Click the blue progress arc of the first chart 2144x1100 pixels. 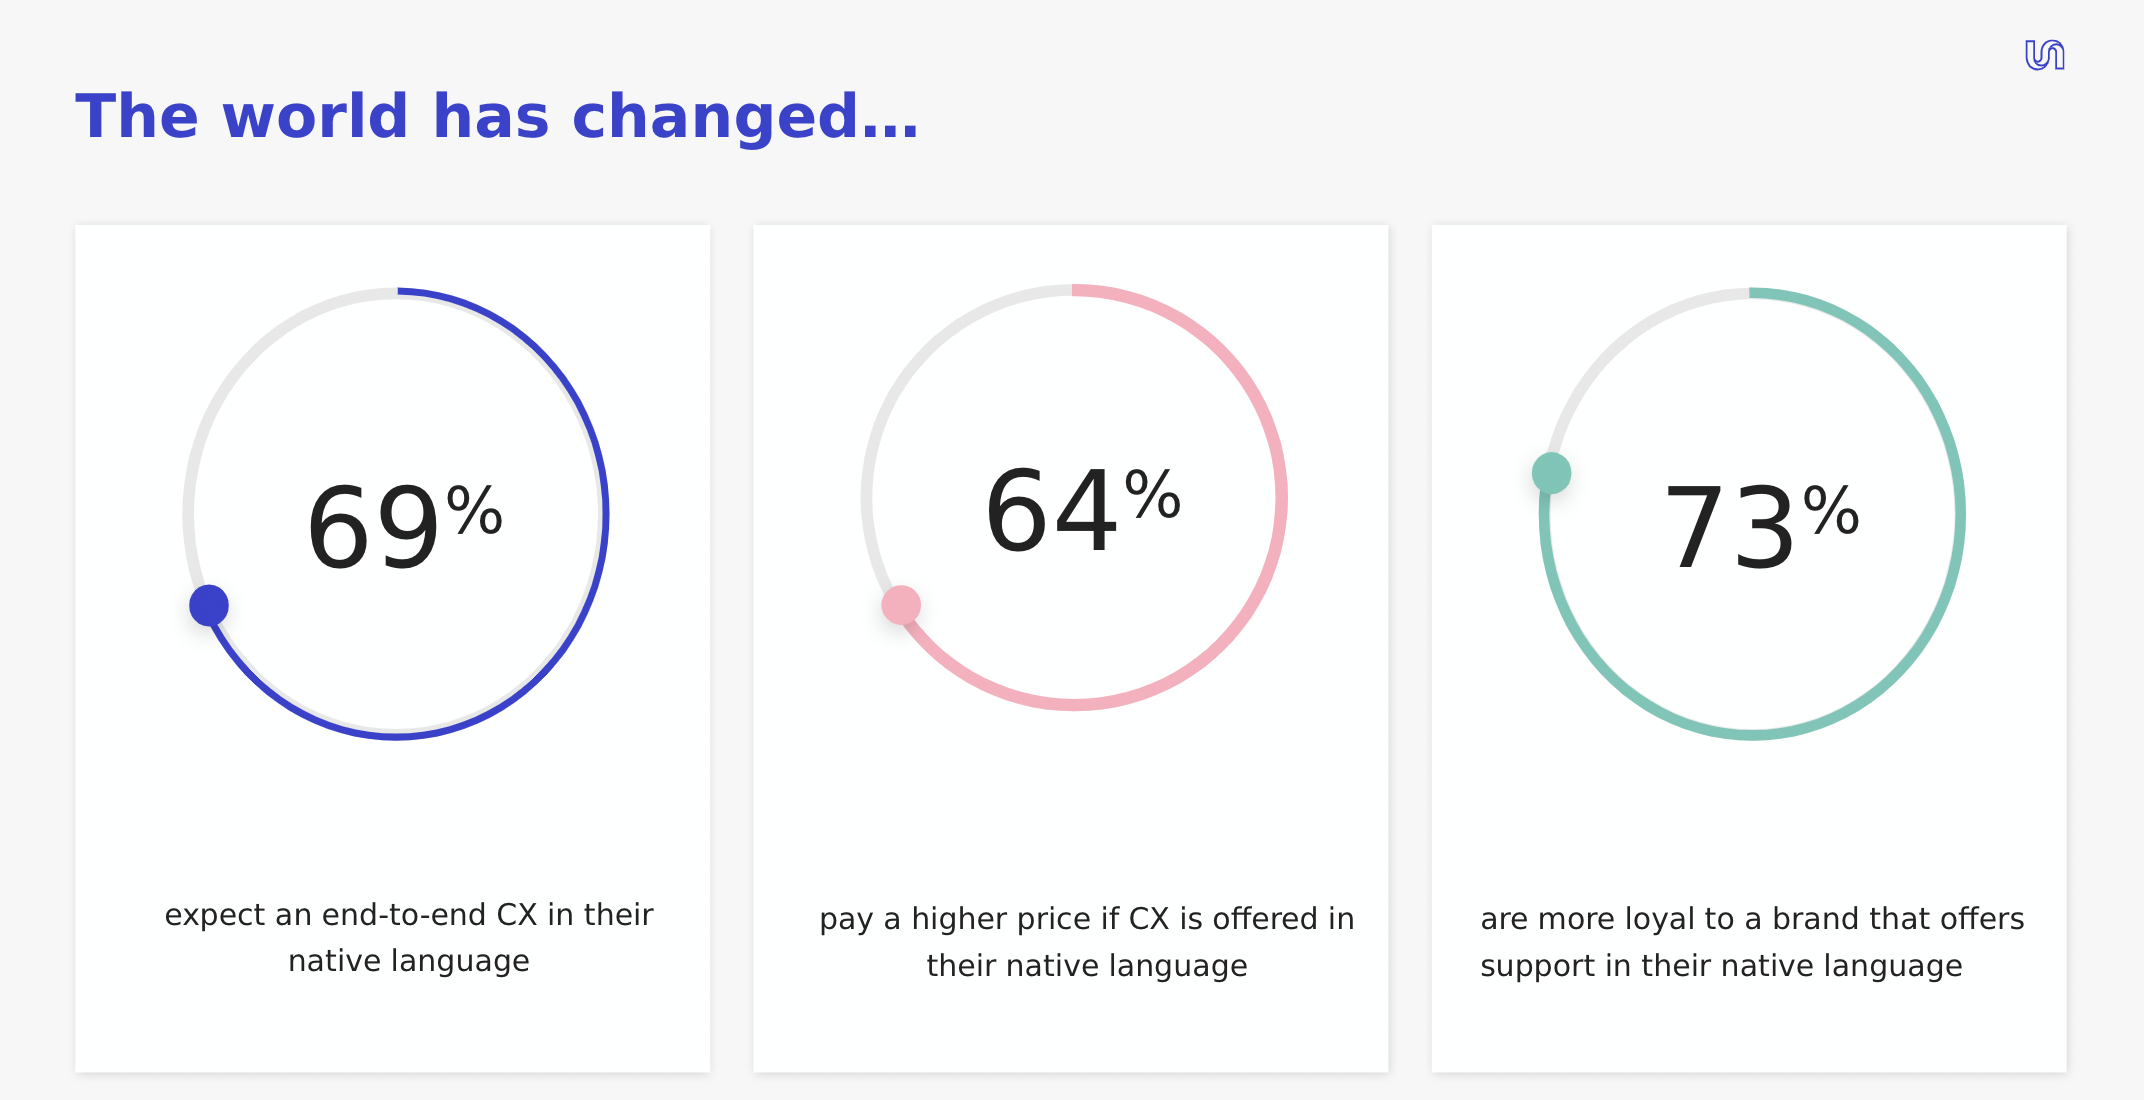tap(603, 515)
